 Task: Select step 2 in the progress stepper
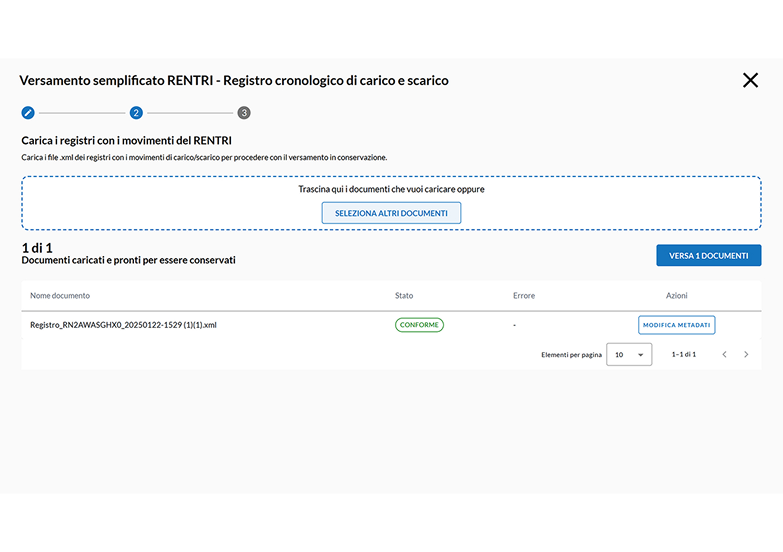click(136, 113)
